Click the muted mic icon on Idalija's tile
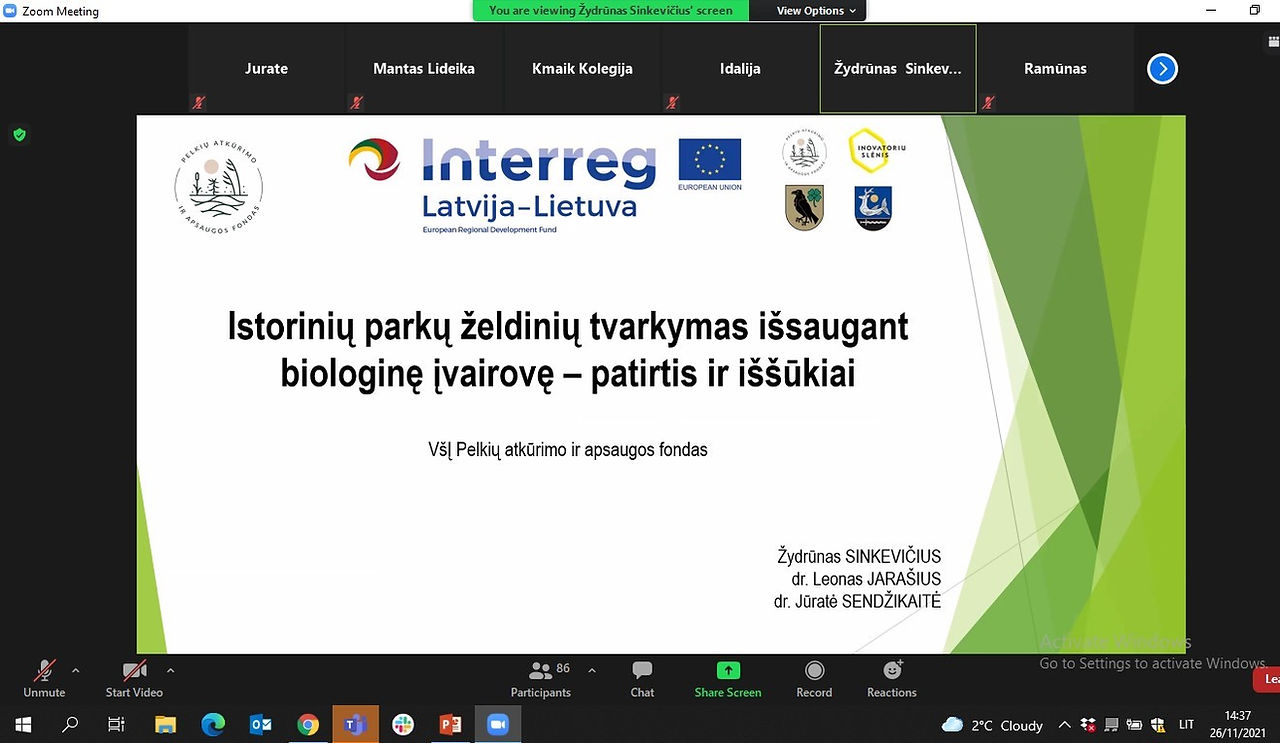Screen dimensions: 1280x743 point(673,102)
